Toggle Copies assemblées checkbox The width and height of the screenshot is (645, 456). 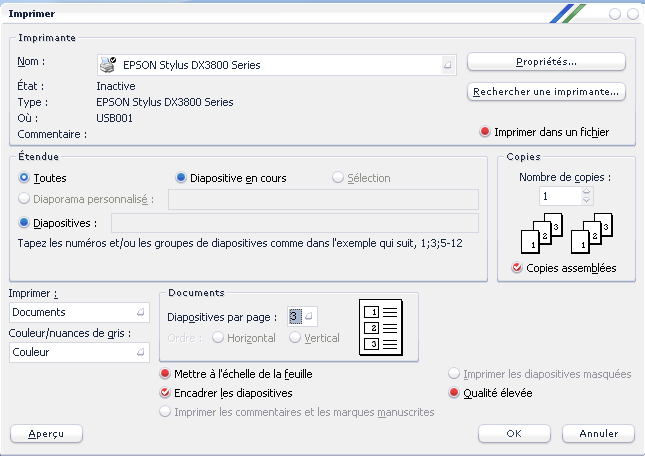(x=516, y=268)
